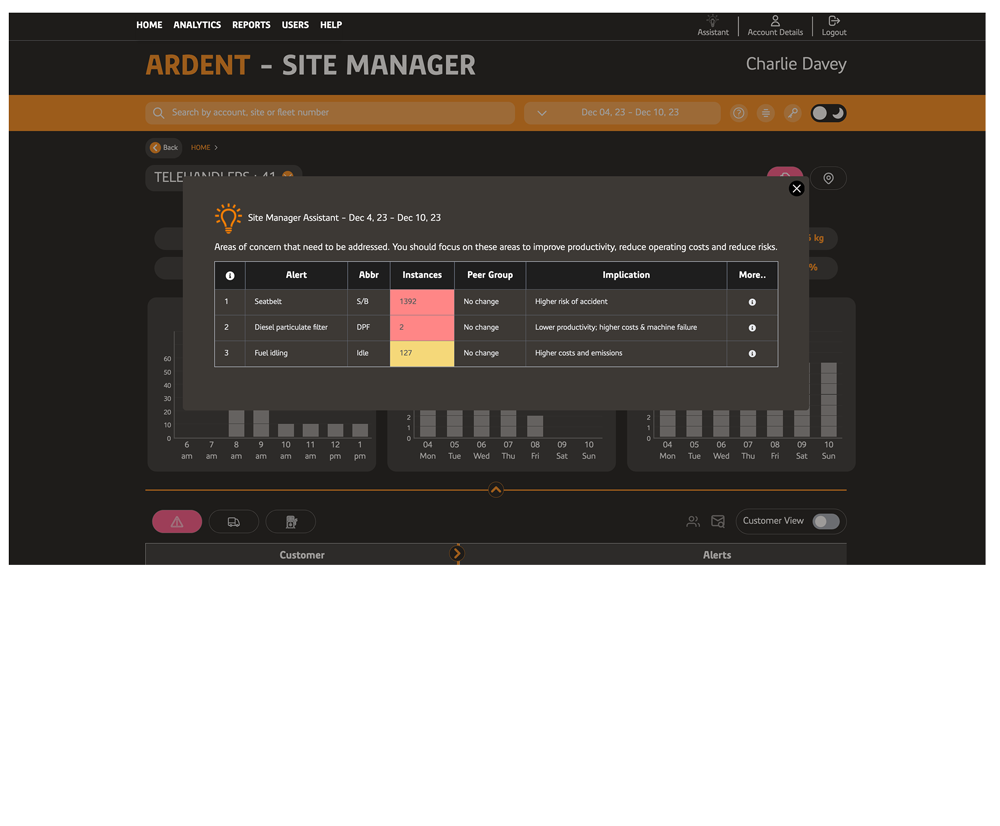This screenshot has height=826, width=1000.
Task: Click the Charlie Davey user name
Action: click(796, 64)
